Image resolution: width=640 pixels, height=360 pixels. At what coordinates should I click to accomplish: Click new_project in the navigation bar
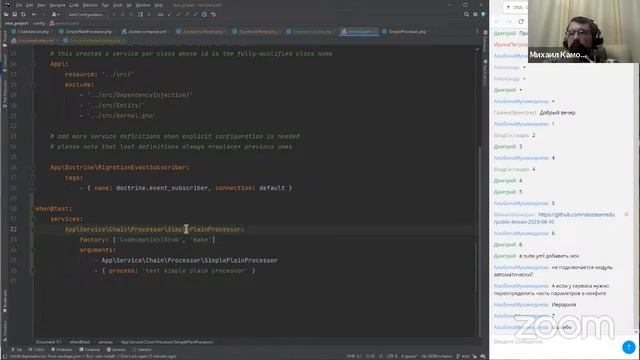tap(16, 23)
